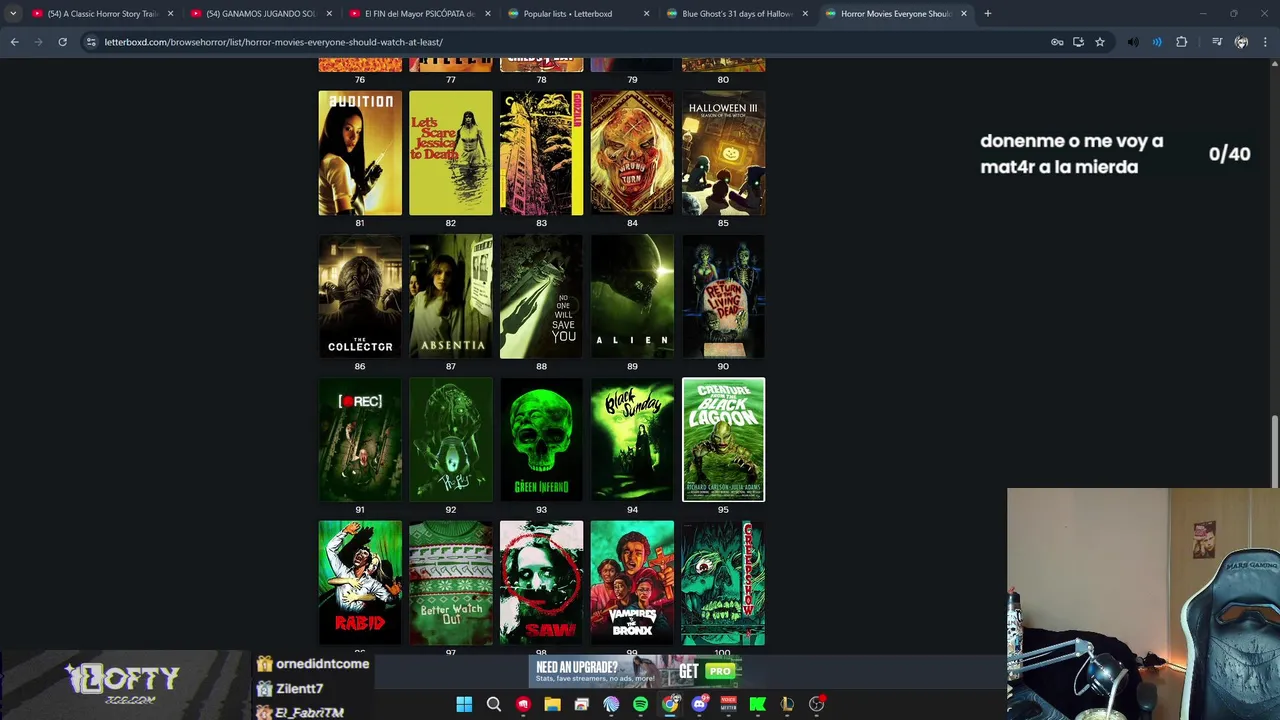Reload the Letterboxd page

coord(62,42)
